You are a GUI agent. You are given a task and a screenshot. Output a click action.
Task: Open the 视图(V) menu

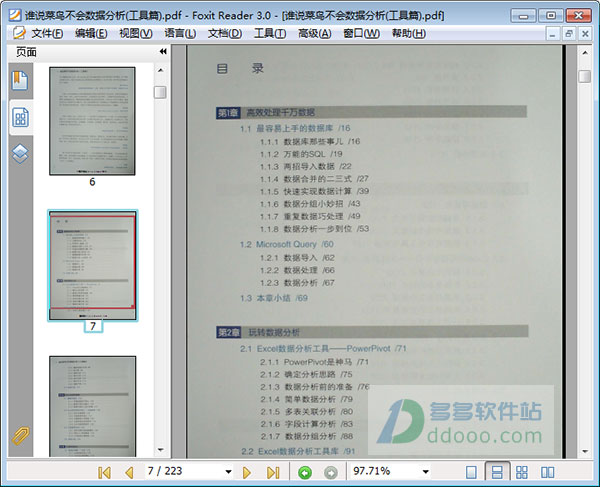(136, 34)
